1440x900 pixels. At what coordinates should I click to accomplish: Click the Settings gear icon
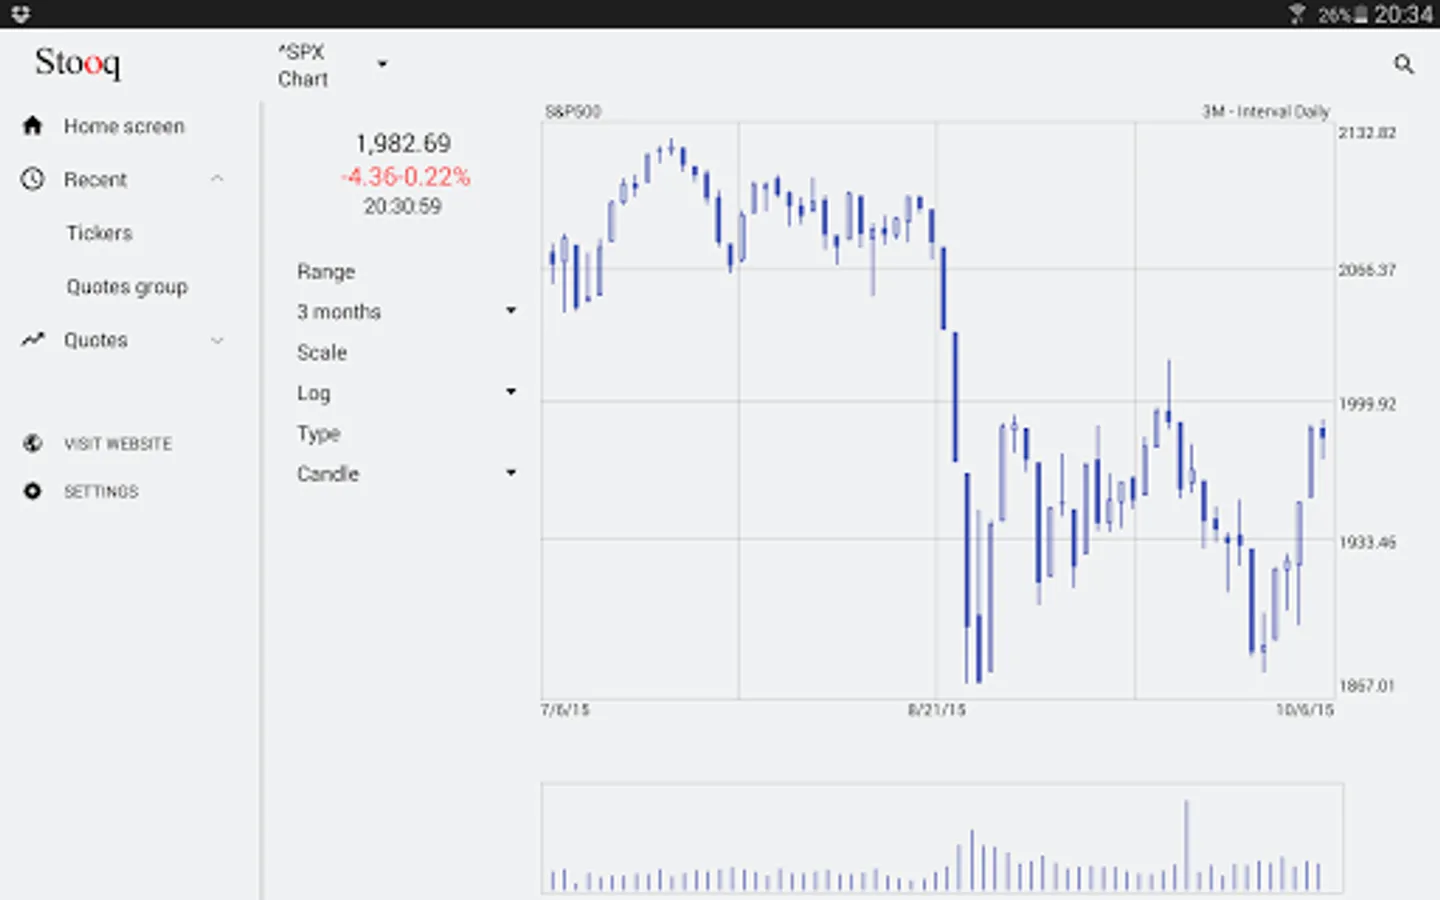point(33,491)
